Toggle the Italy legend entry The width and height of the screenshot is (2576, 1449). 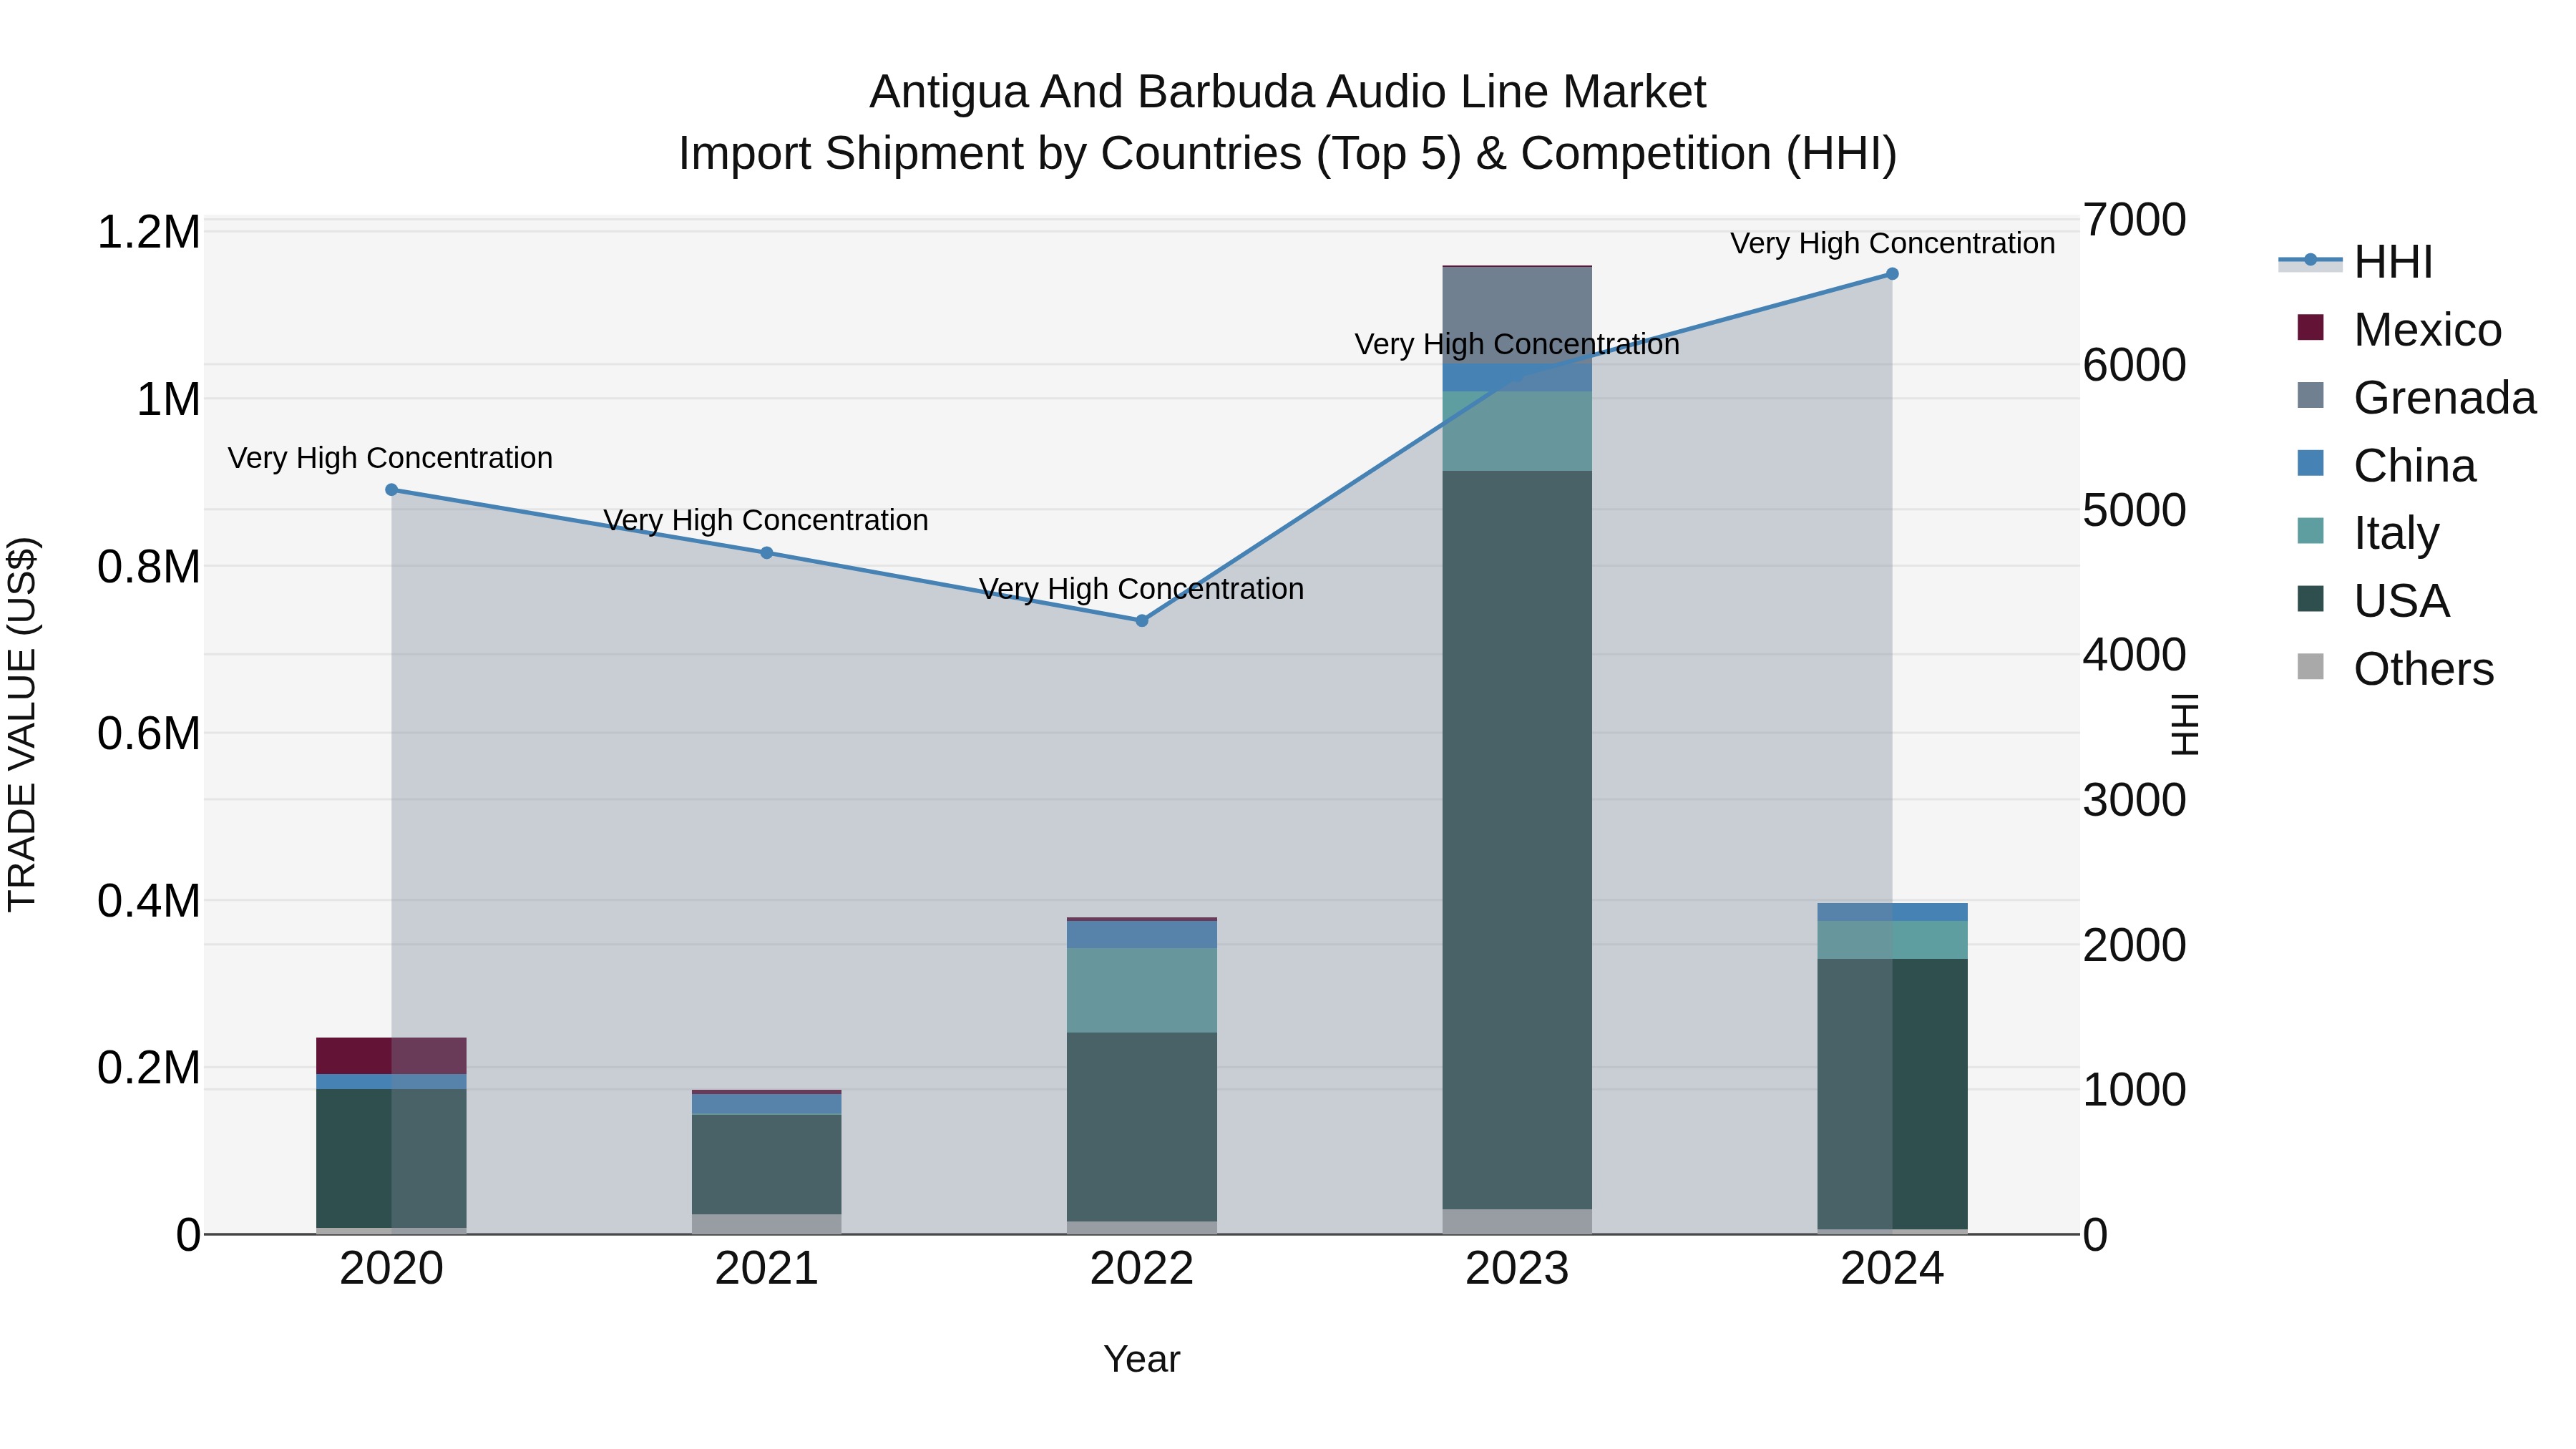[2368, 533]
